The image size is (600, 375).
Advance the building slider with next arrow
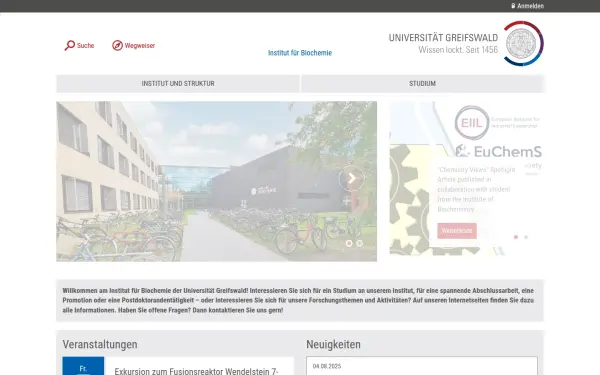[351, 178]
